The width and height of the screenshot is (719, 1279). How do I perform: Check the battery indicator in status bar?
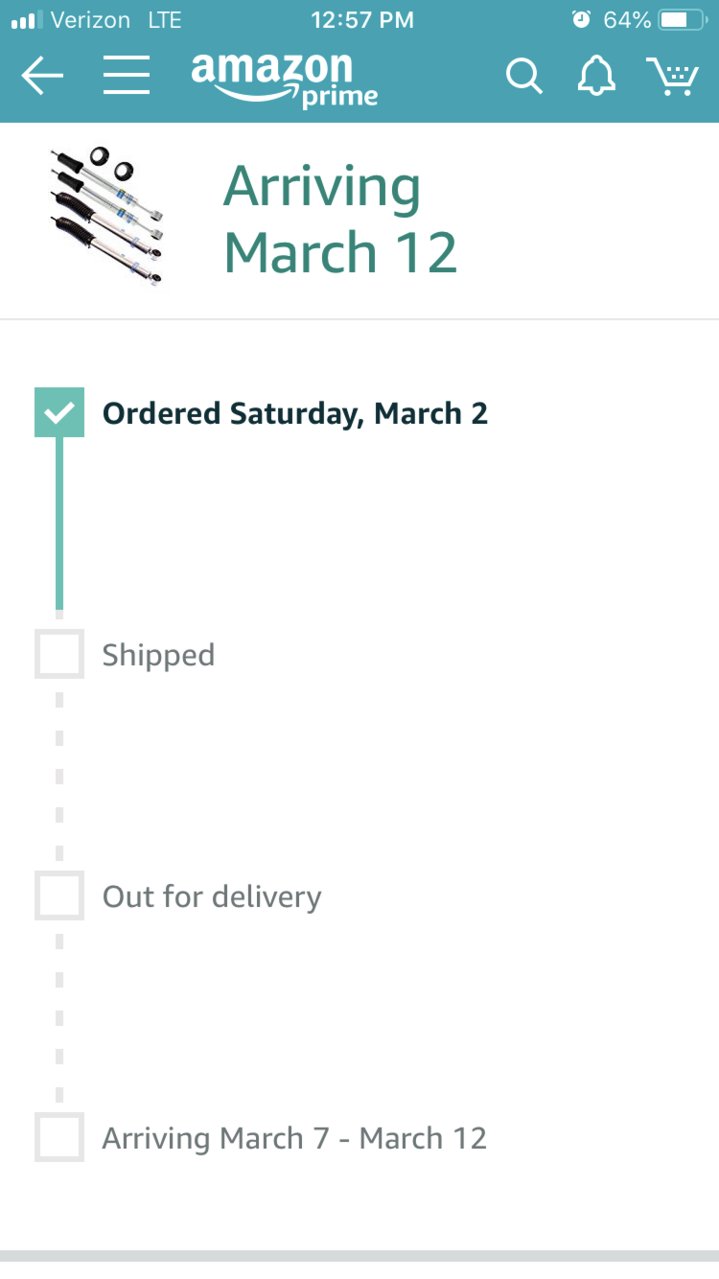click(681, 20)
